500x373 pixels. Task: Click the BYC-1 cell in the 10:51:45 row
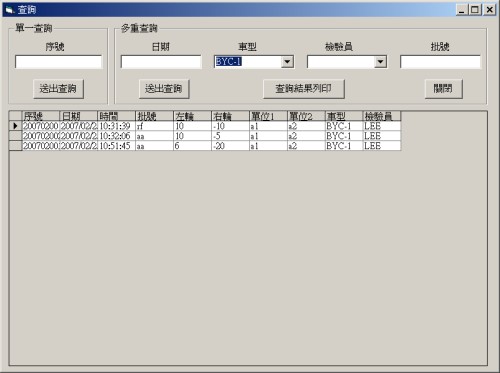[x=344, y=146]
